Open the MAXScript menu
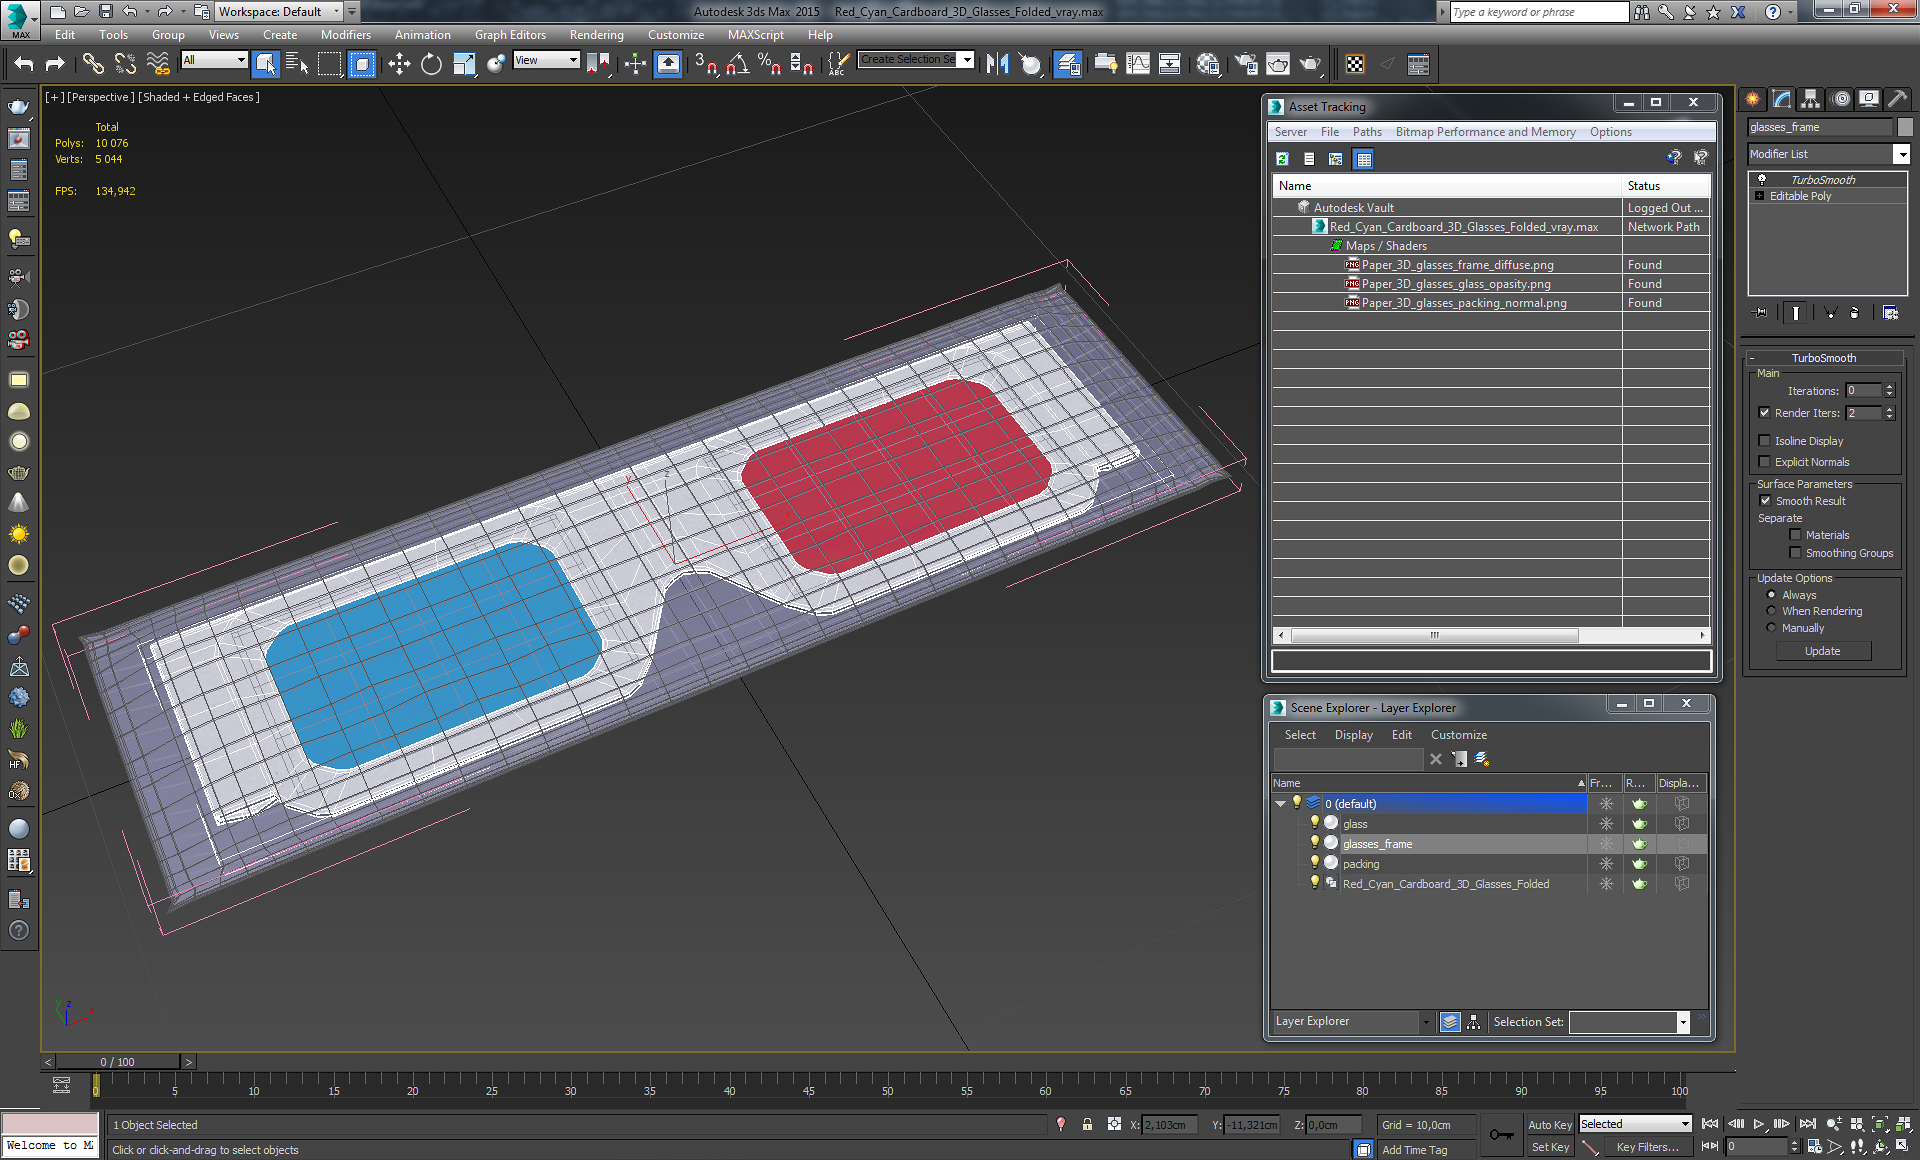 click(756, 34)
